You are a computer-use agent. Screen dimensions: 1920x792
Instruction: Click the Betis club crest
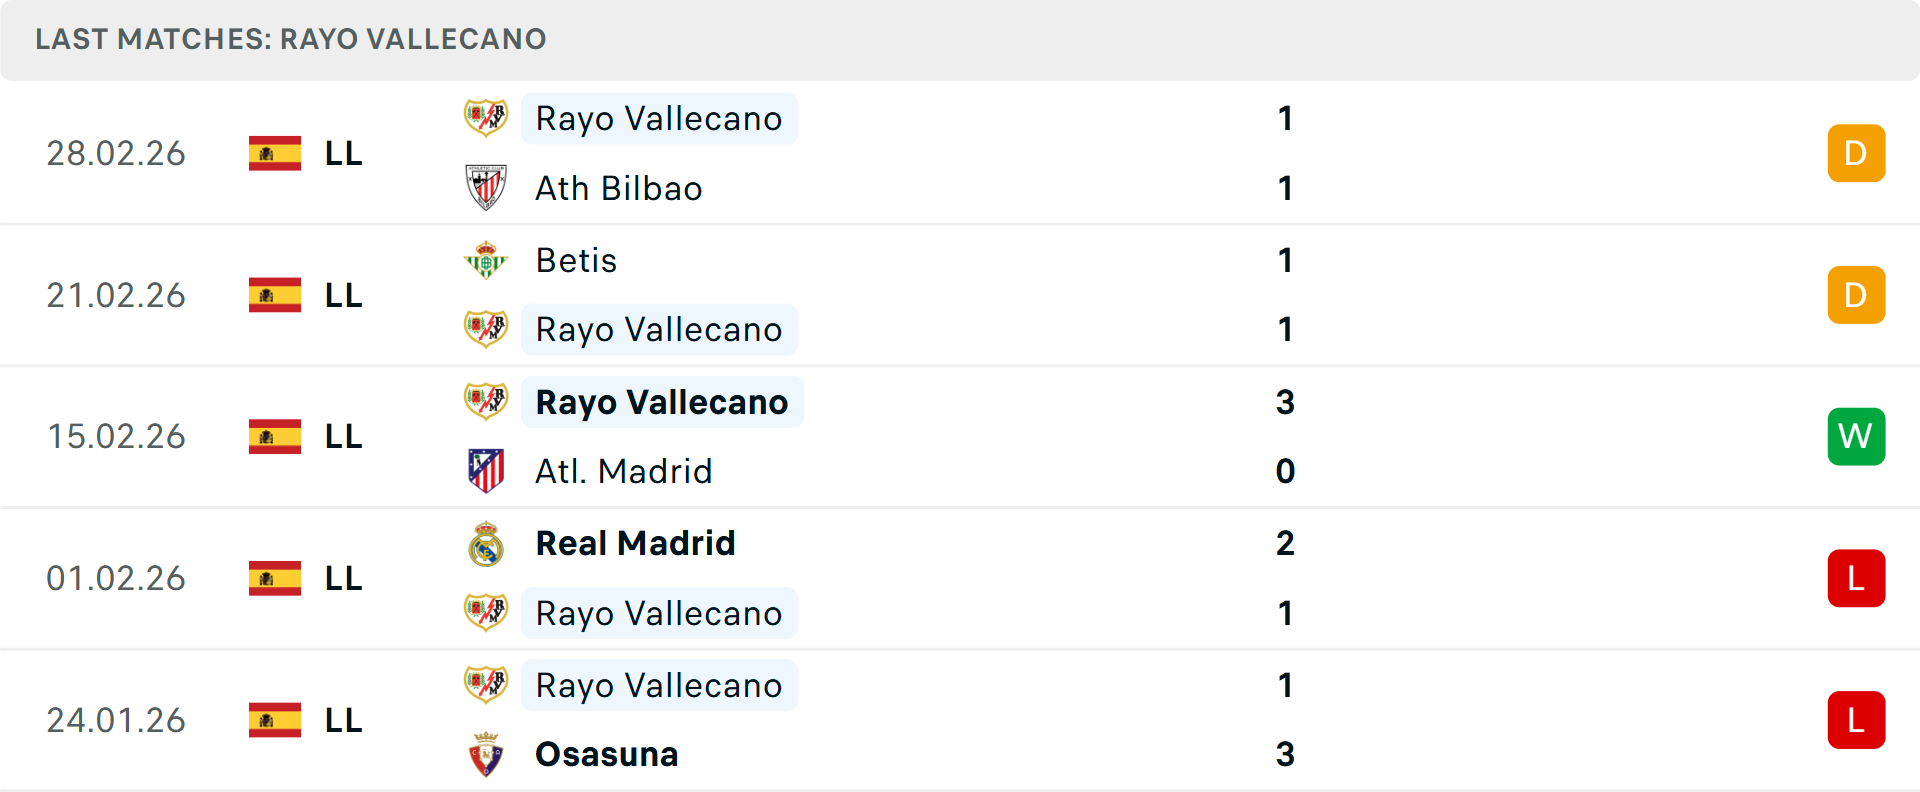pos(486,260)
